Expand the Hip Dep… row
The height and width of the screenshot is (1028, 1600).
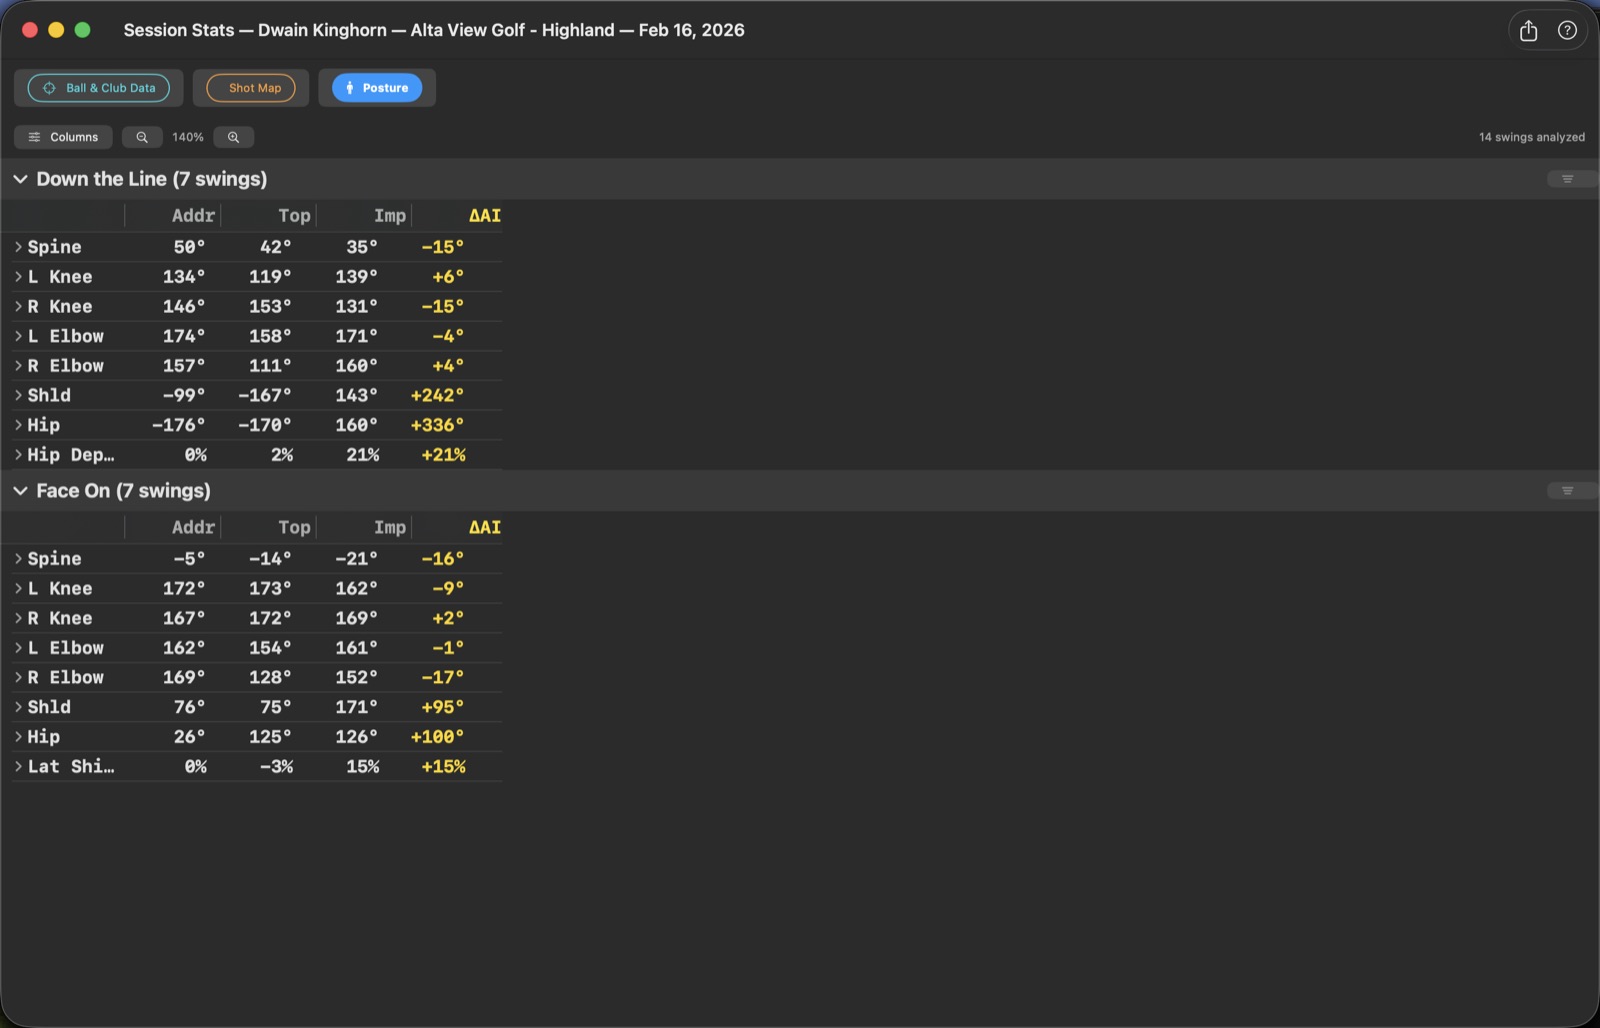click(x=18, y=455)
